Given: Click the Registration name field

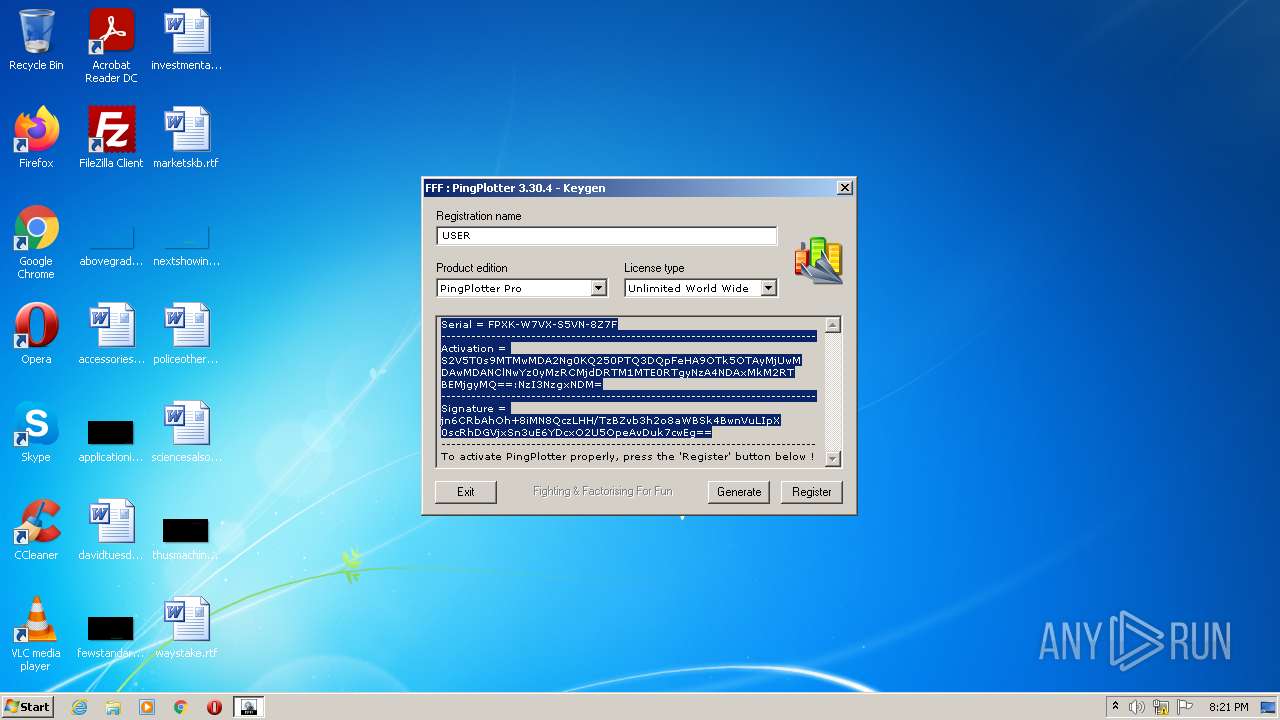Looking at the screenshot, I should (607, 236).
